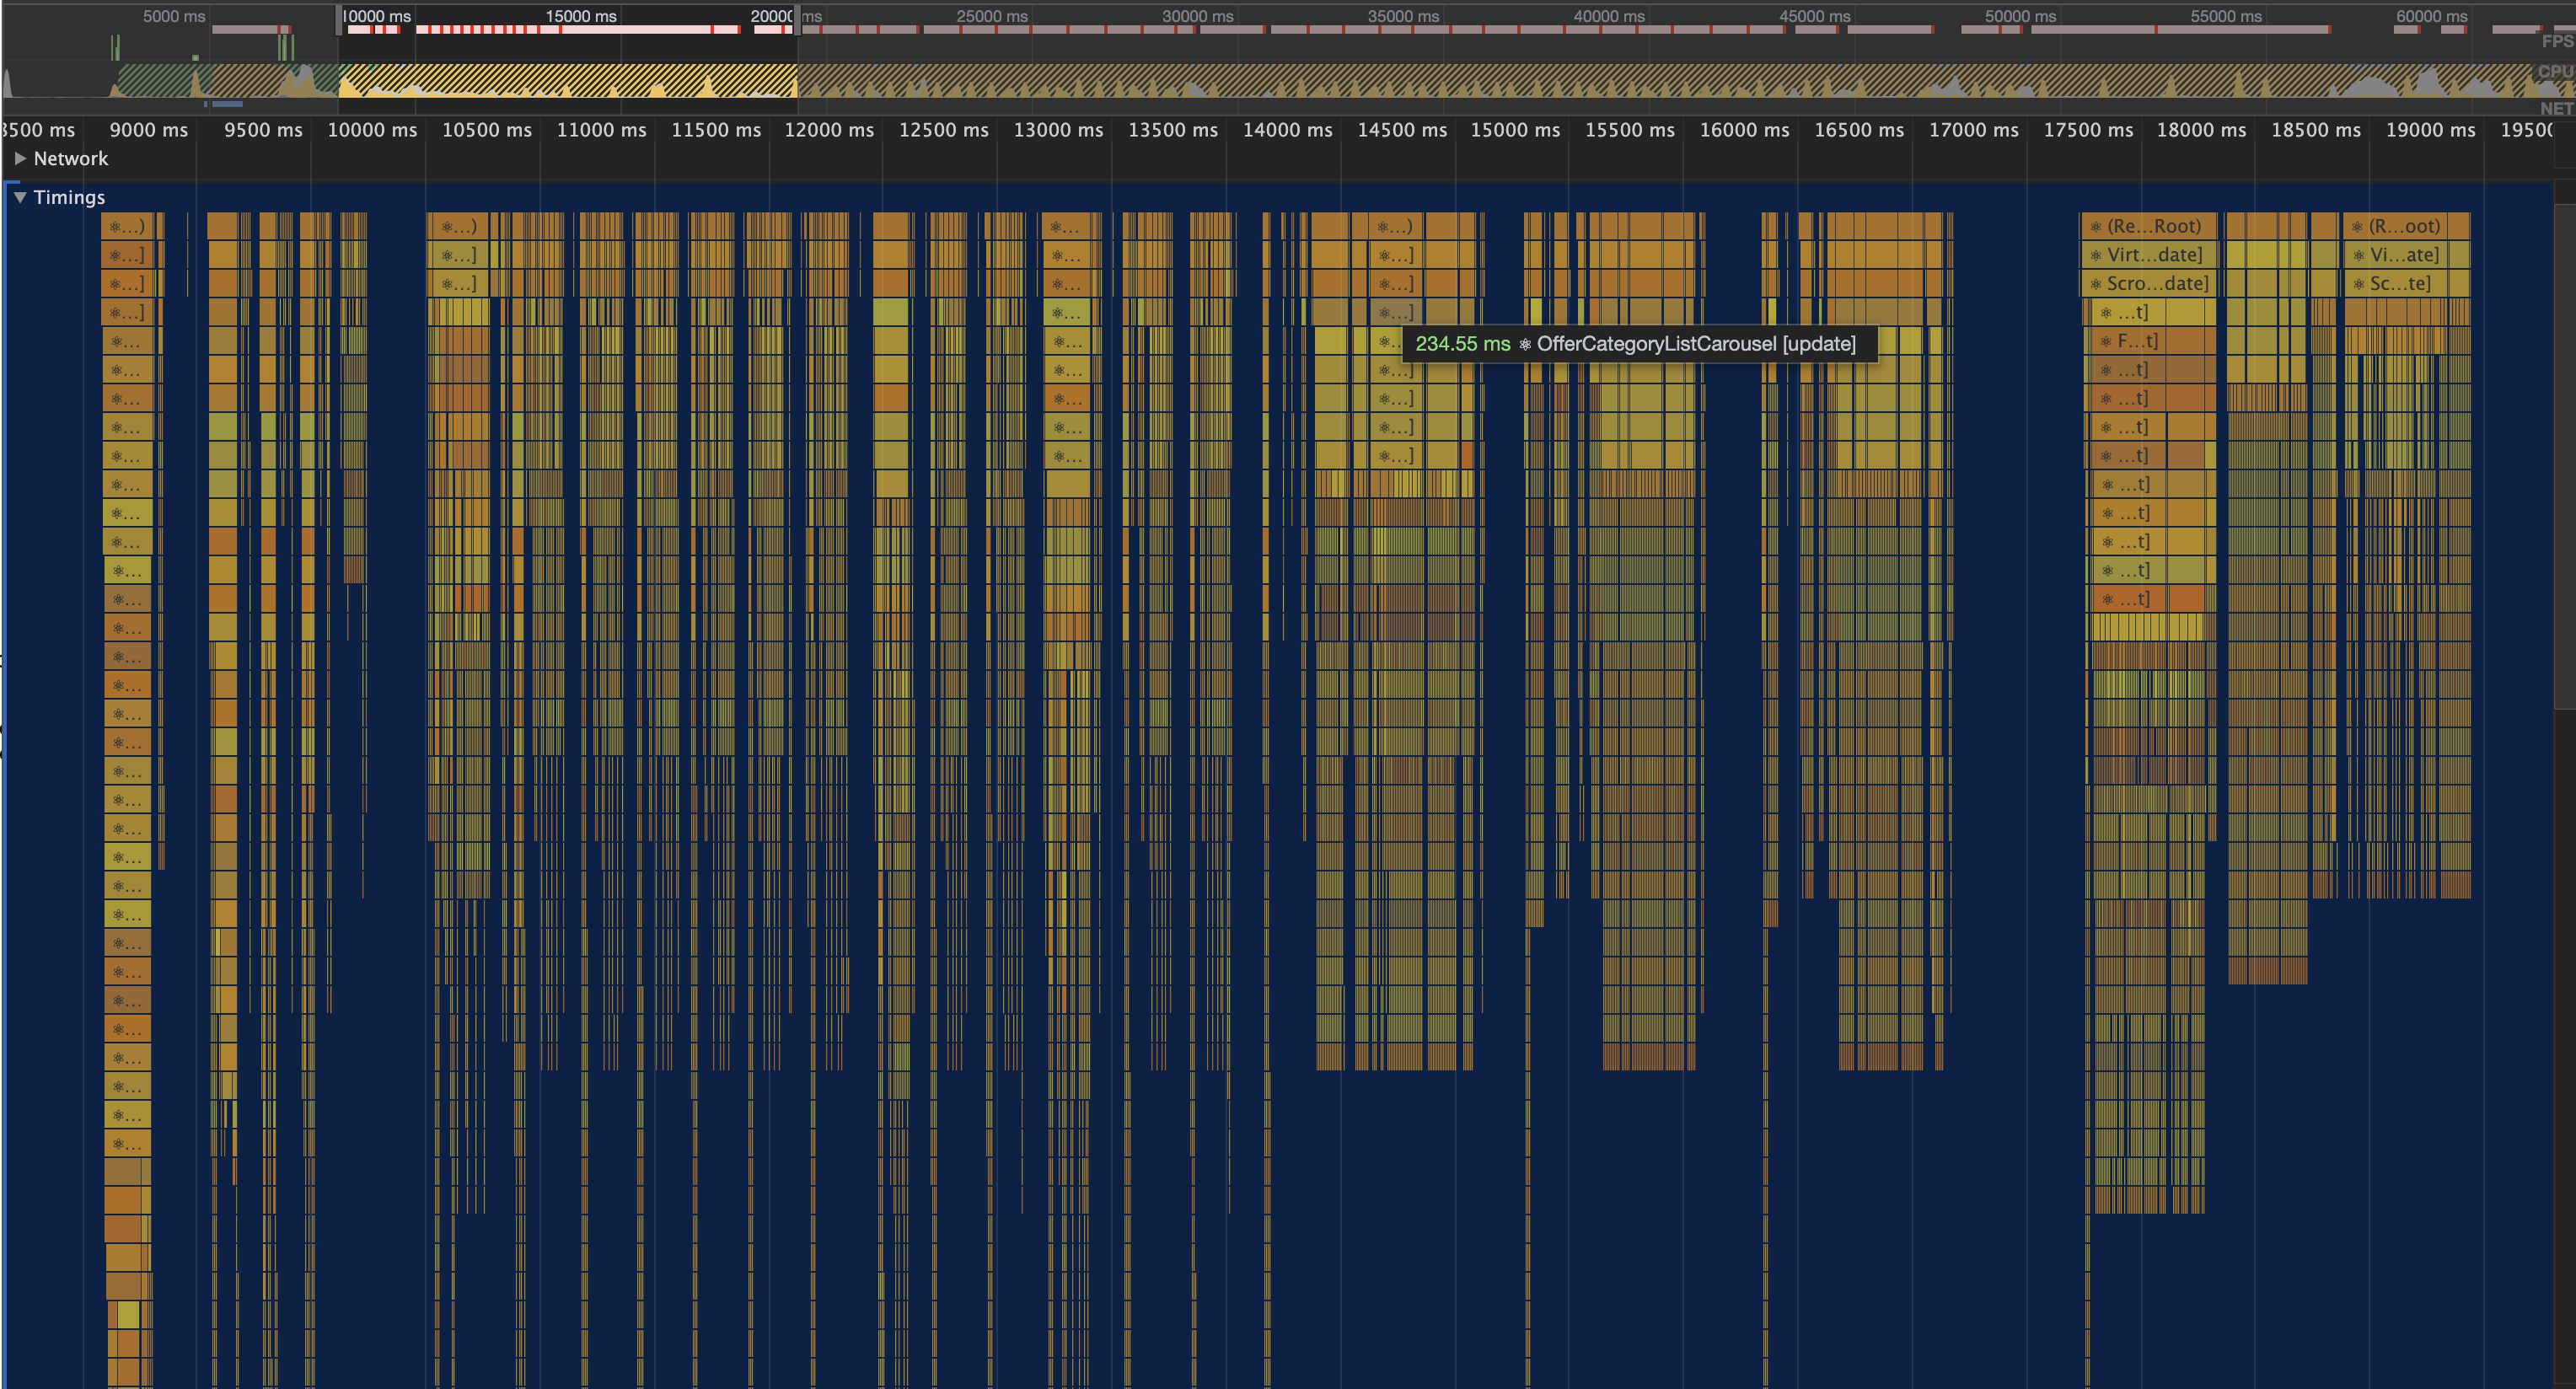Click the 50000 ms overview marker
Image resolution: width=2576 pixels, height=1389 pixels.
[x=2021, y=16]
